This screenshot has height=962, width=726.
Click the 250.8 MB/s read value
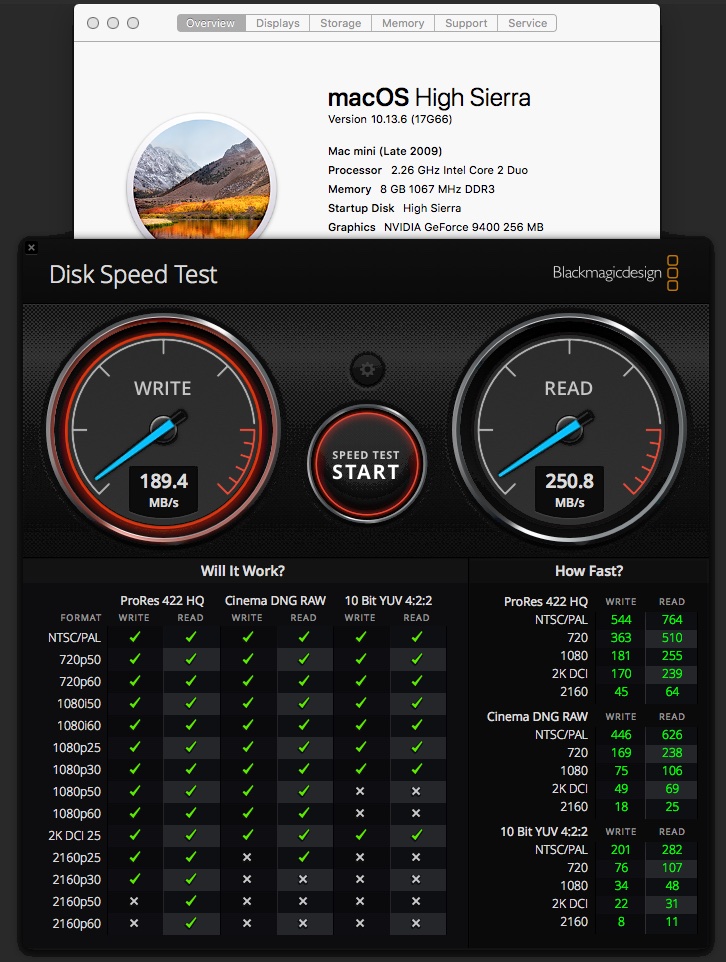pyautogui.click(x=570, y=490)
